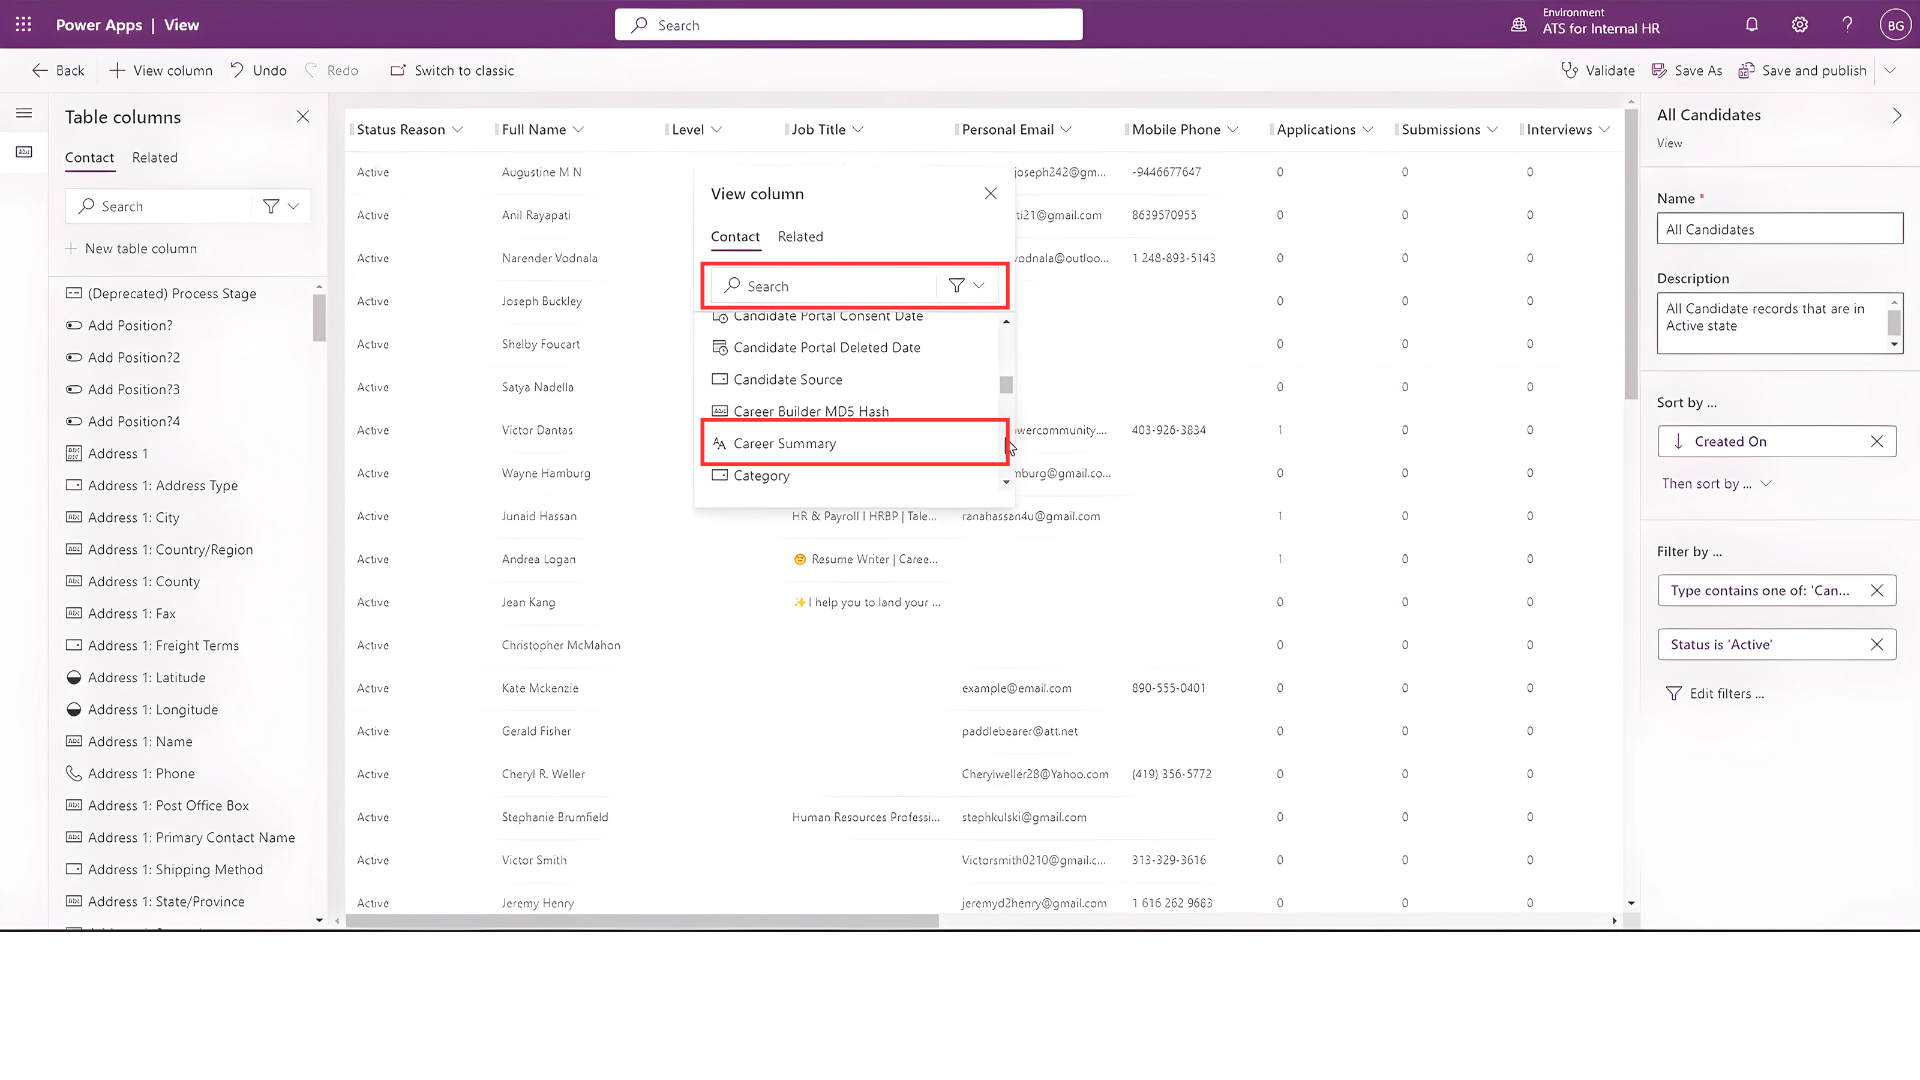Focus the top Power Apps search bar
Screen dimensions: 1920x1080
(x=848, y=25)
